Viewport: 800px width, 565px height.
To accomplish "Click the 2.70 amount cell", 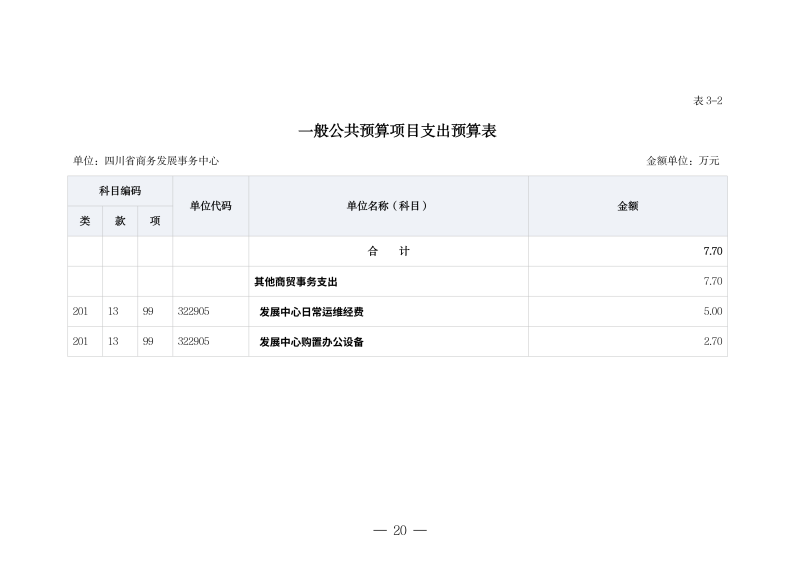I will tap(712, 342).
